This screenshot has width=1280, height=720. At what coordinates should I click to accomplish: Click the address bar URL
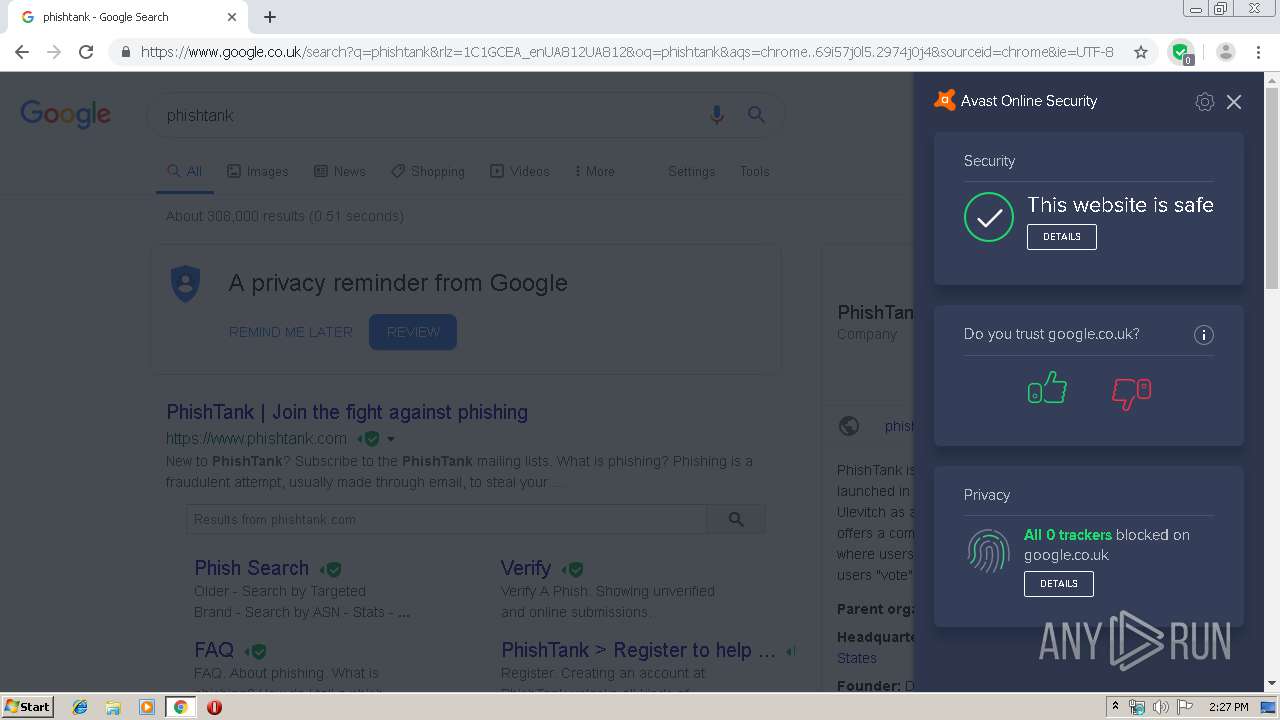click(x=627, y=52)
